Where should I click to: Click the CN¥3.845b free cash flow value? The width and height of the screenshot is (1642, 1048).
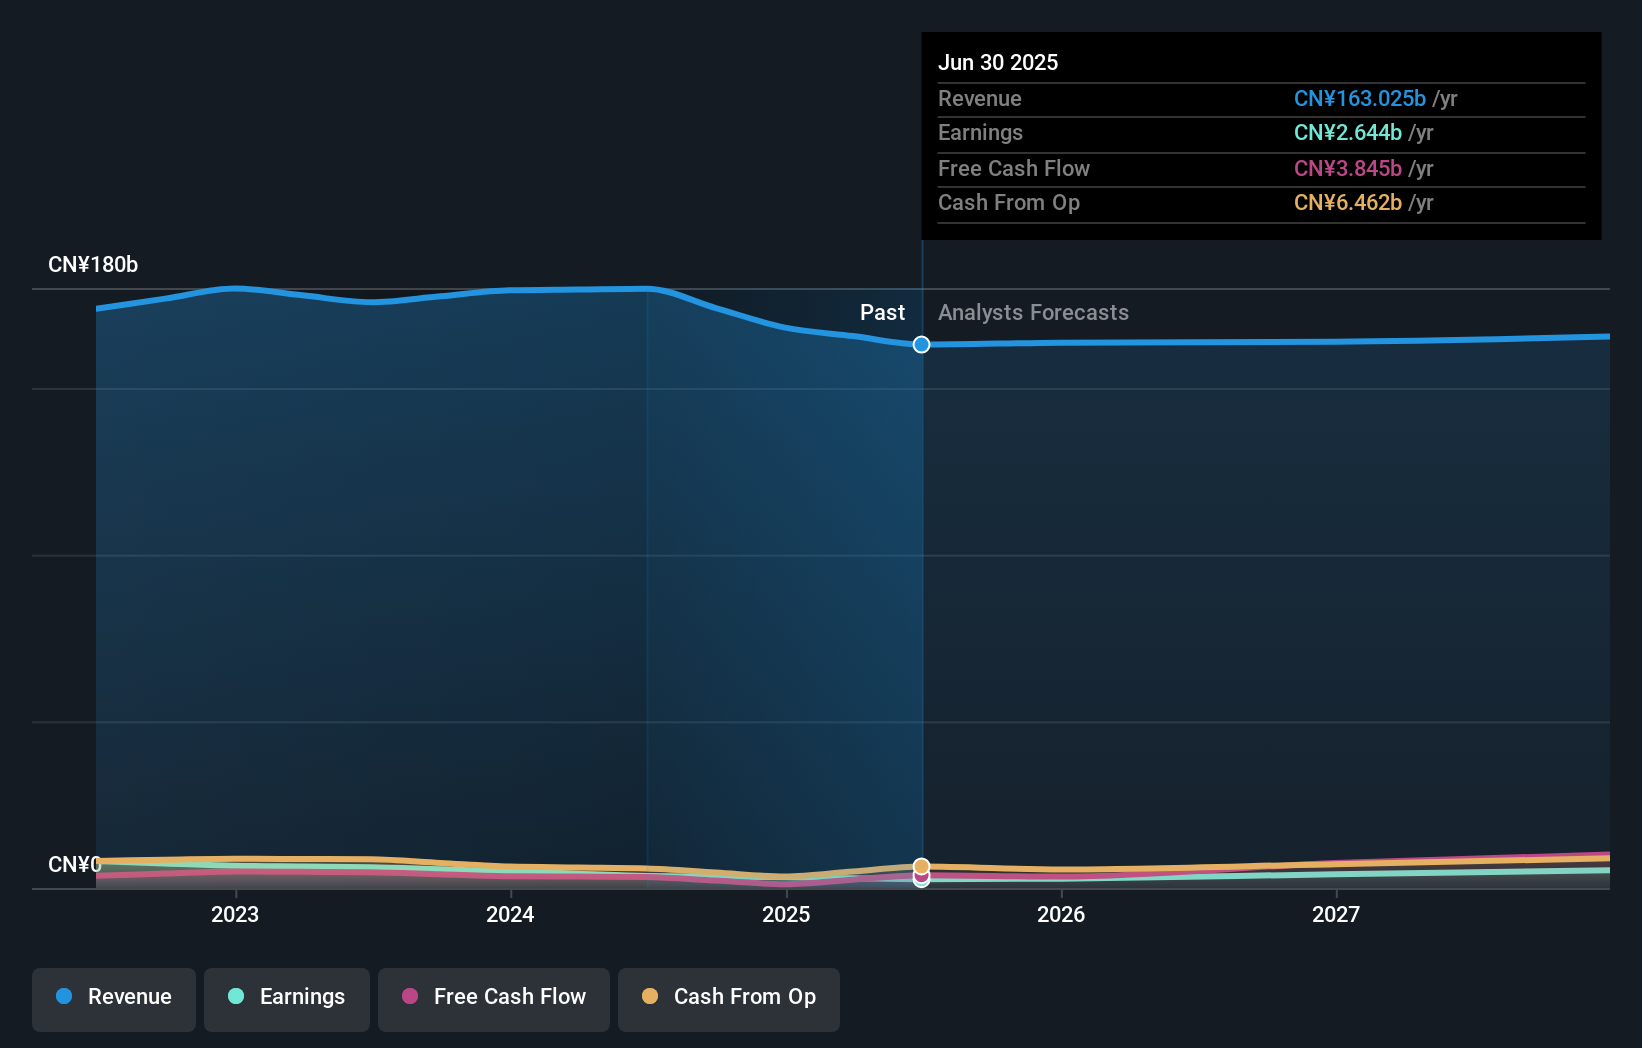[x=1348, y=168]
